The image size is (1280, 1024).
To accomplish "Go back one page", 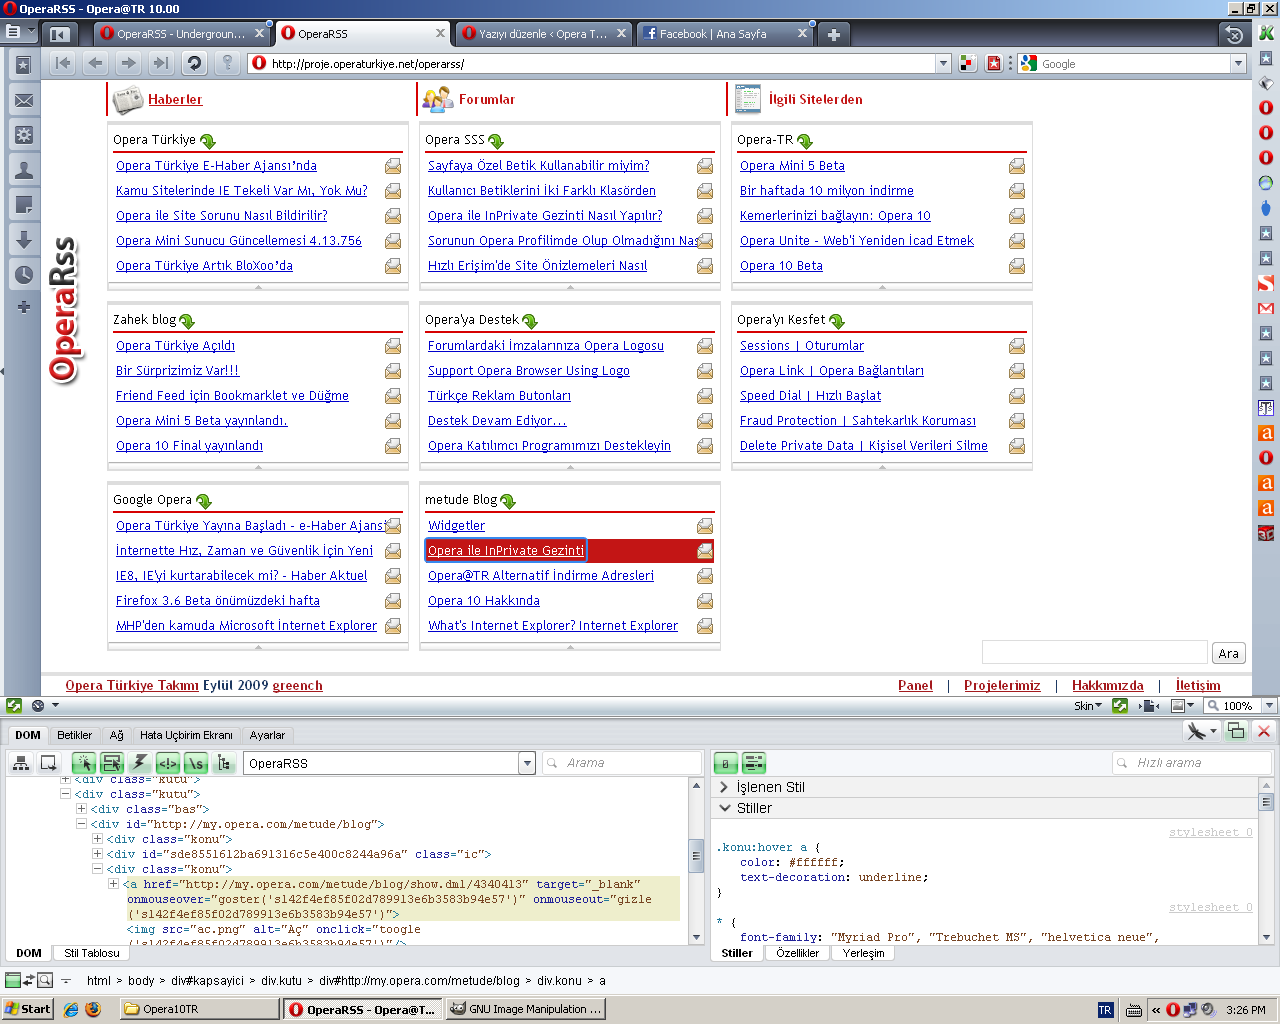I will click(x=96, y=63).
